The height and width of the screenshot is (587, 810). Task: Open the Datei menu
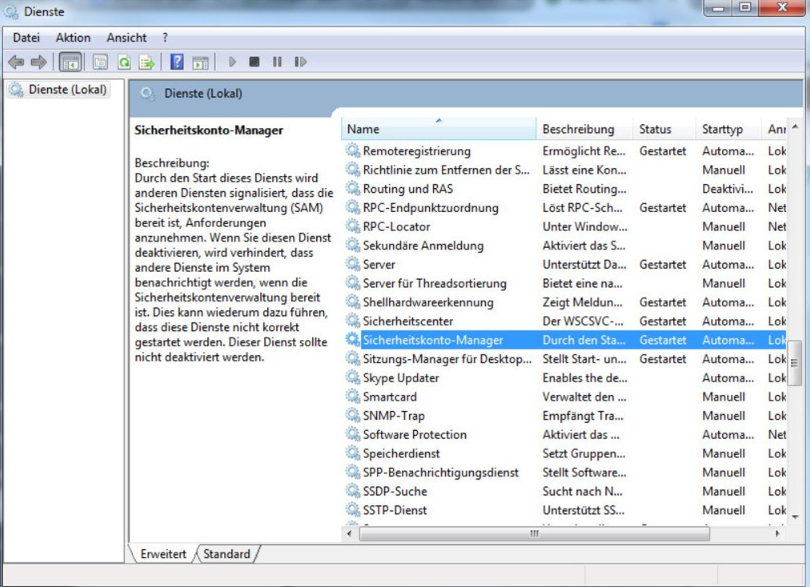(26, 38)
